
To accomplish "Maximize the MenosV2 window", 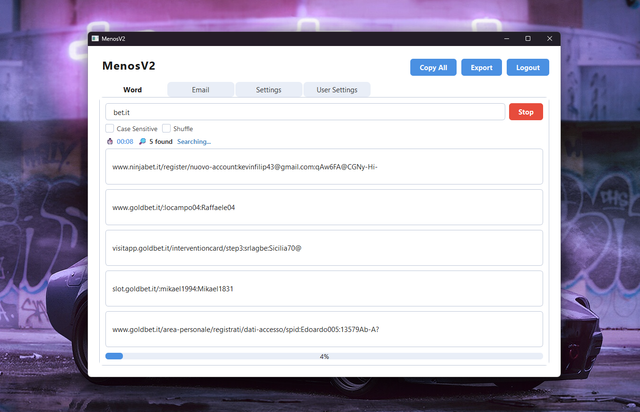I will (528, 38).
